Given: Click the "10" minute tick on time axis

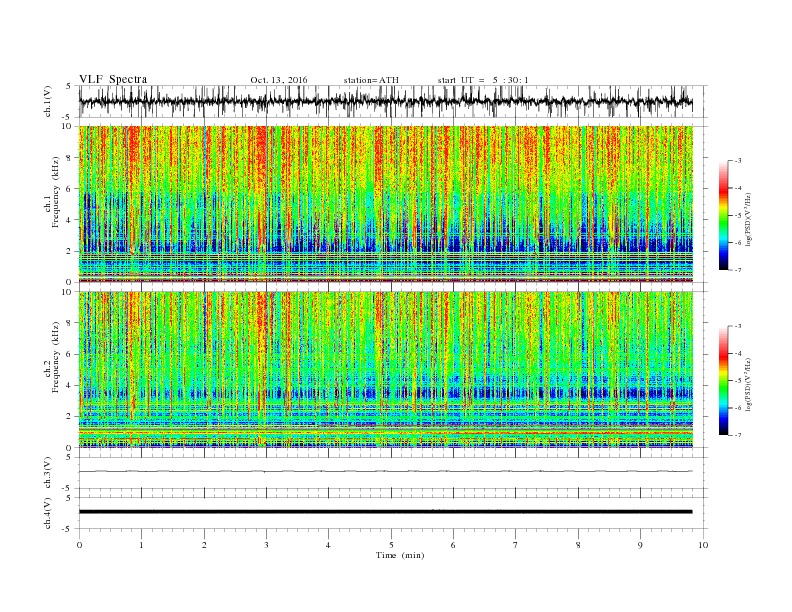Looking at the screenshot, I should [703, 545].
